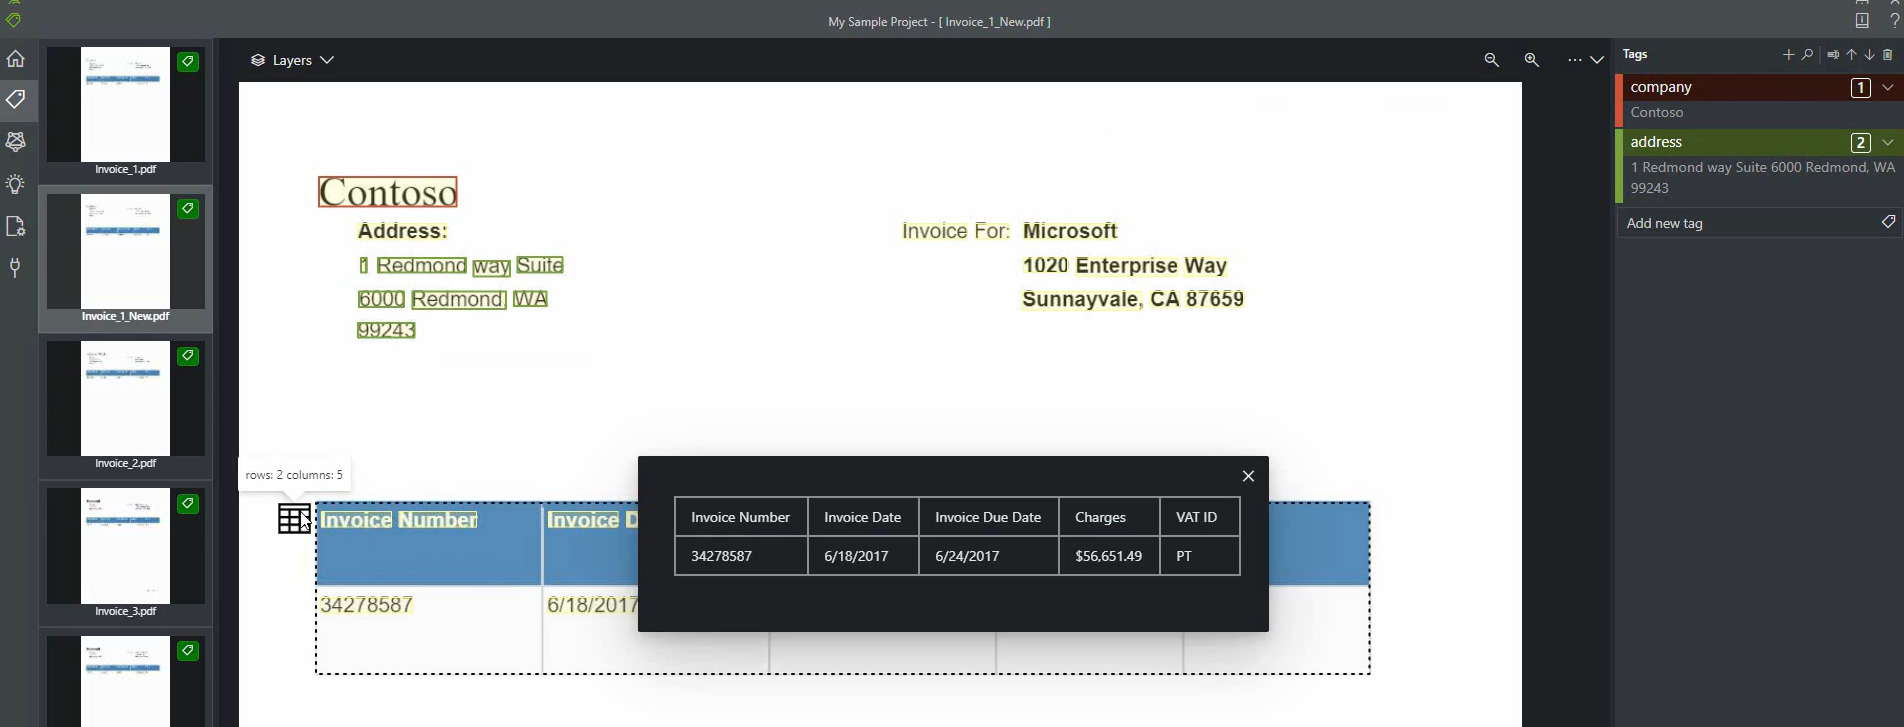Screen dimensions: 1904x727
Task: Open the documentation book icon
Action: 1862,20
